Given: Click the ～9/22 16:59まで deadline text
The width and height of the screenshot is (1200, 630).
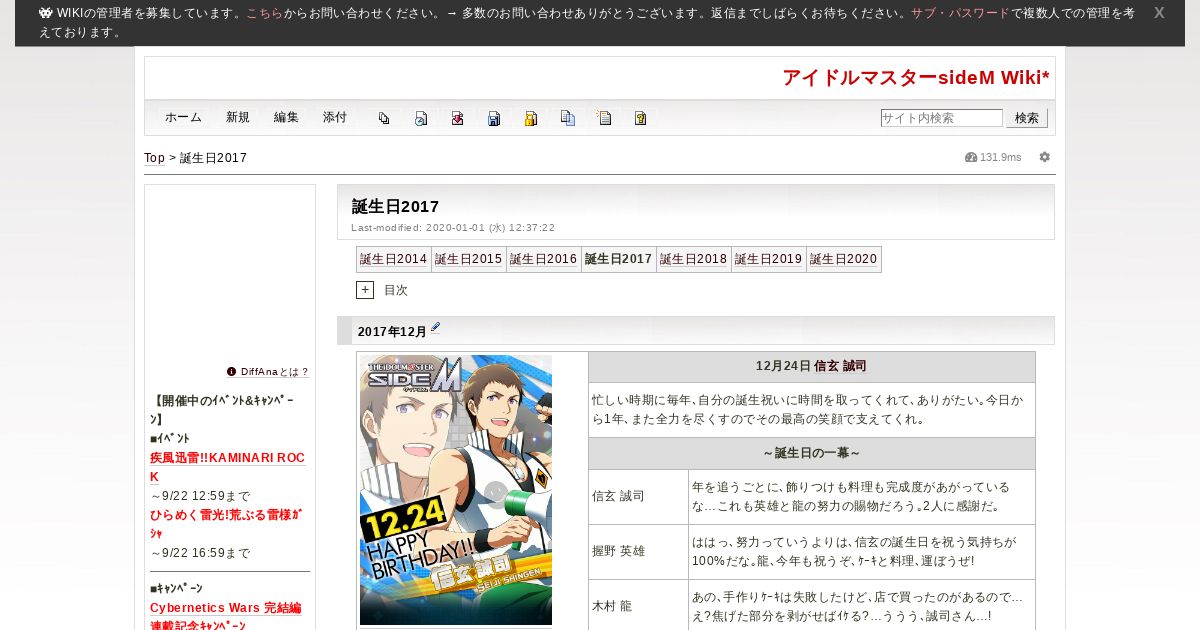Looking at the screenshot, I should (x=200, y=553).
